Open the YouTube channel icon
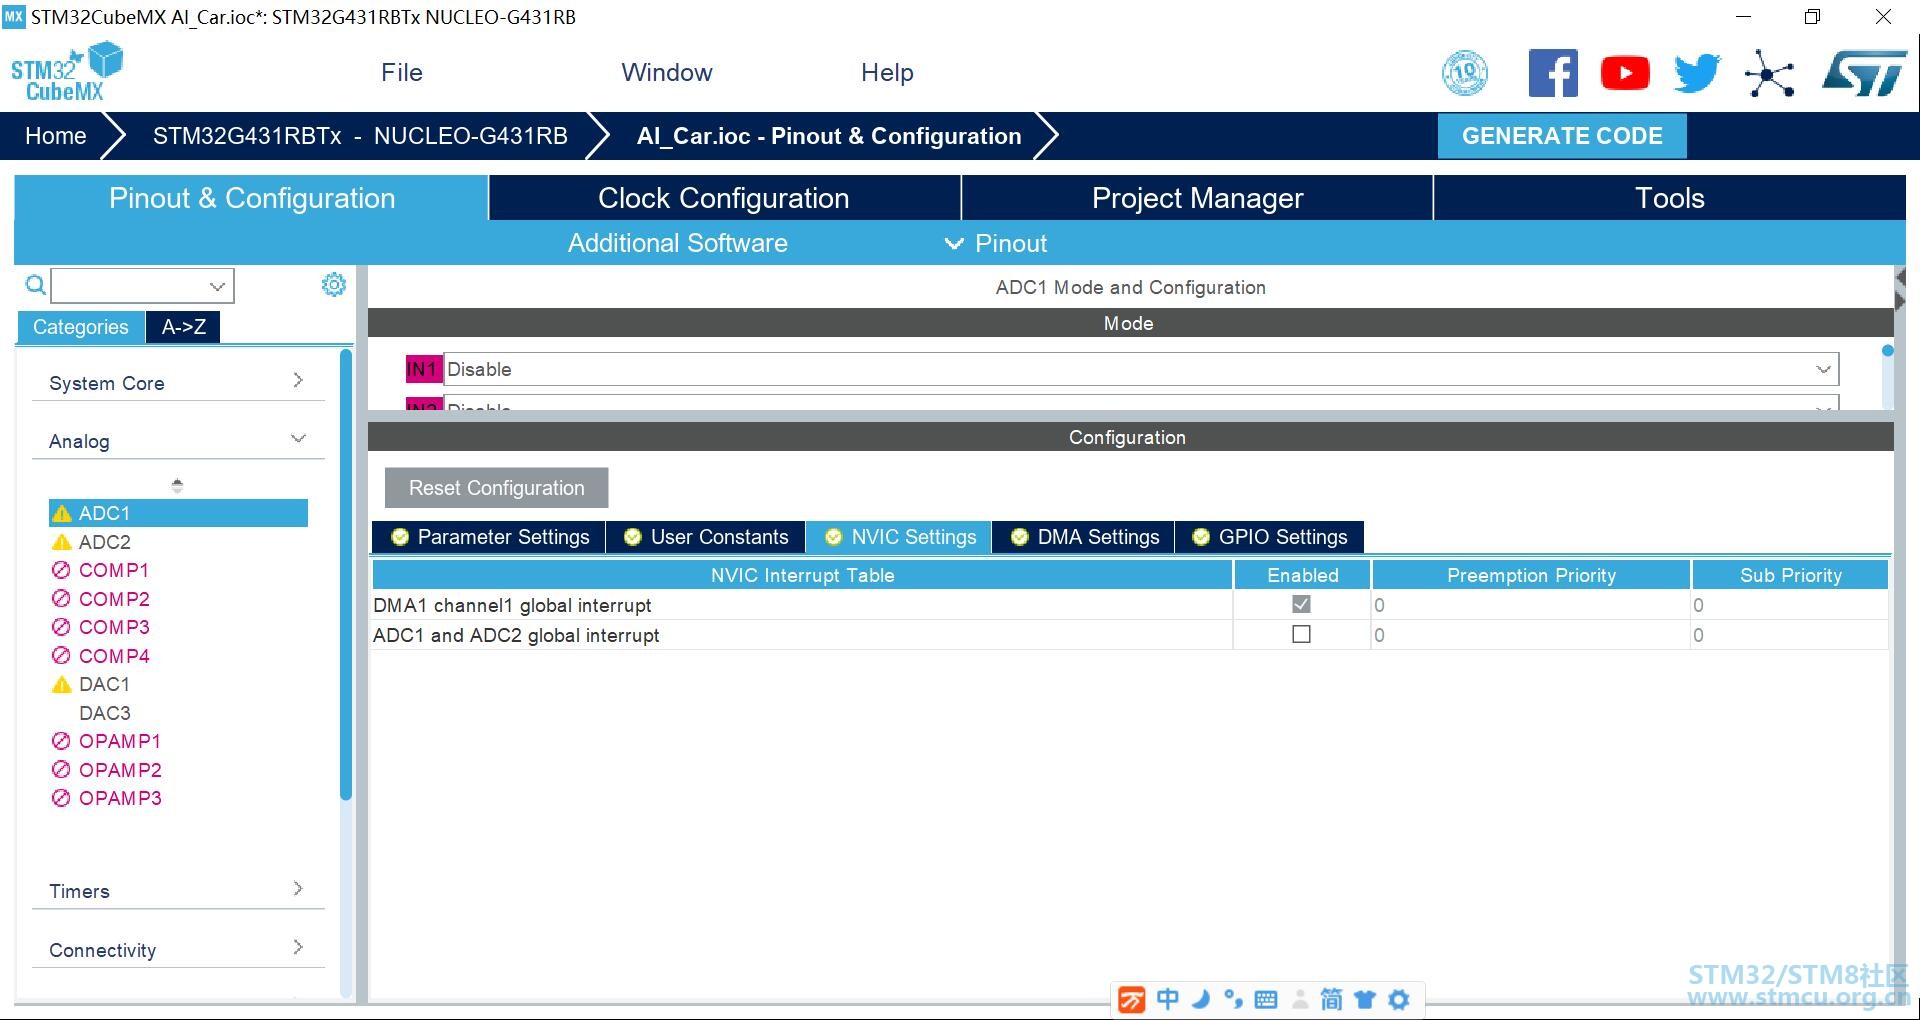The width and height of the screenshot is (1920, 1020). (x=1625, y=73)
